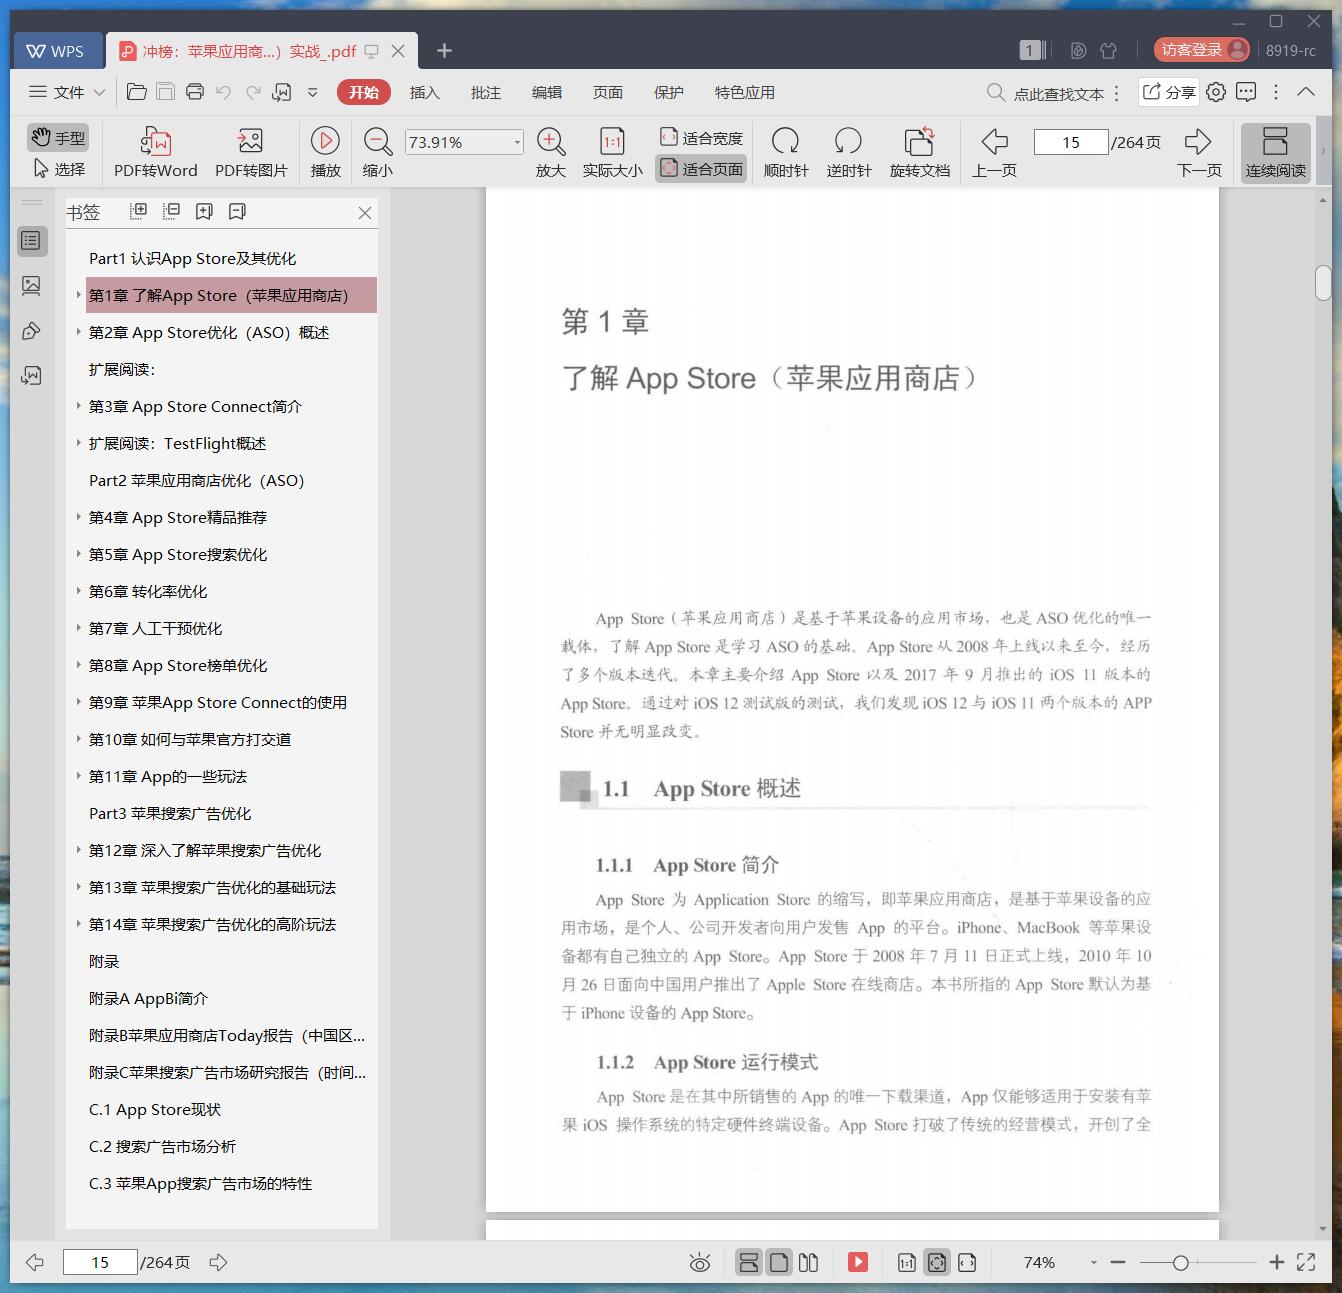Open new tab with plus button
Image resolution: width=1342 pixels, height=1293 pixels.
click(x=445, y=50)
